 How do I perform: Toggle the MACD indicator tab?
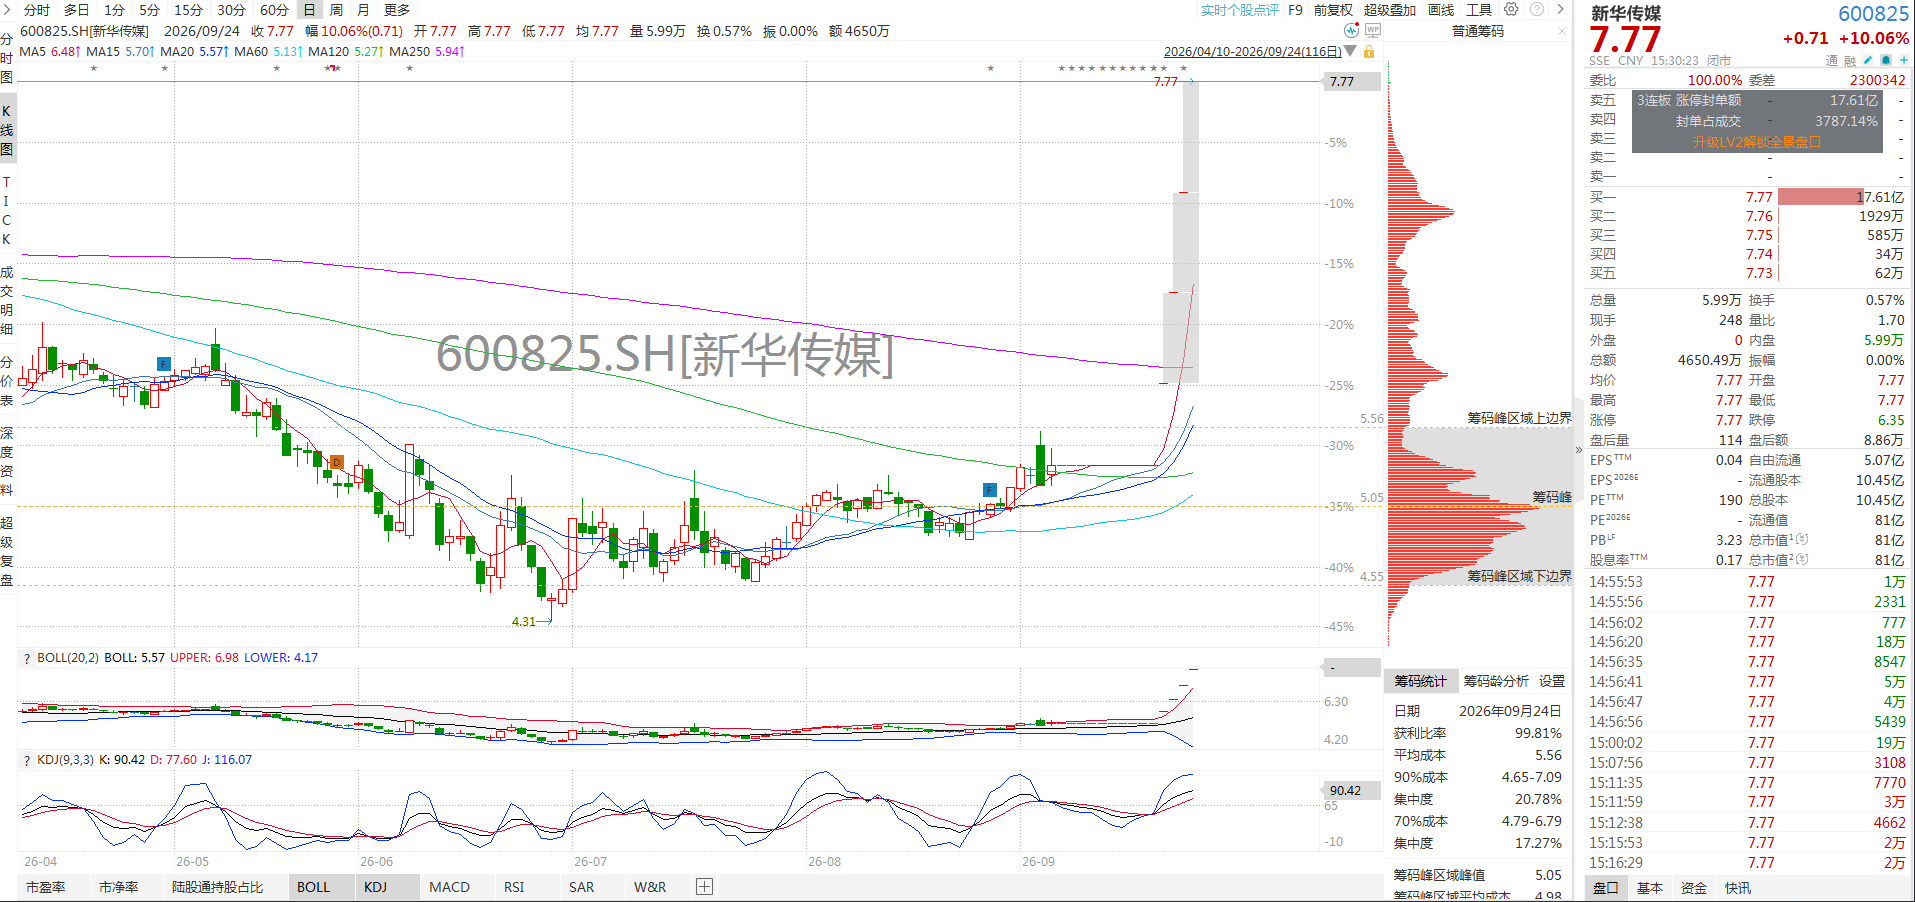click(450, 887)
